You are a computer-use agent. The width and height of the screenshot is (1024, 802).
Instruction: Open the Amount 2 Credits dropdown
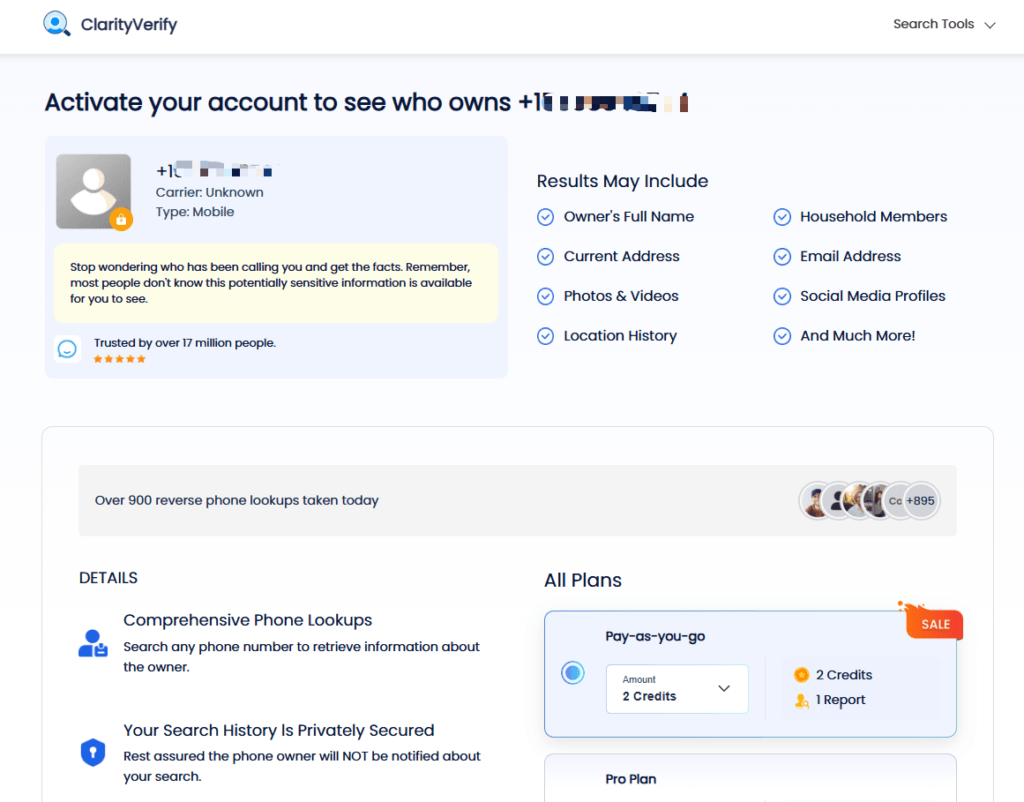677,689
